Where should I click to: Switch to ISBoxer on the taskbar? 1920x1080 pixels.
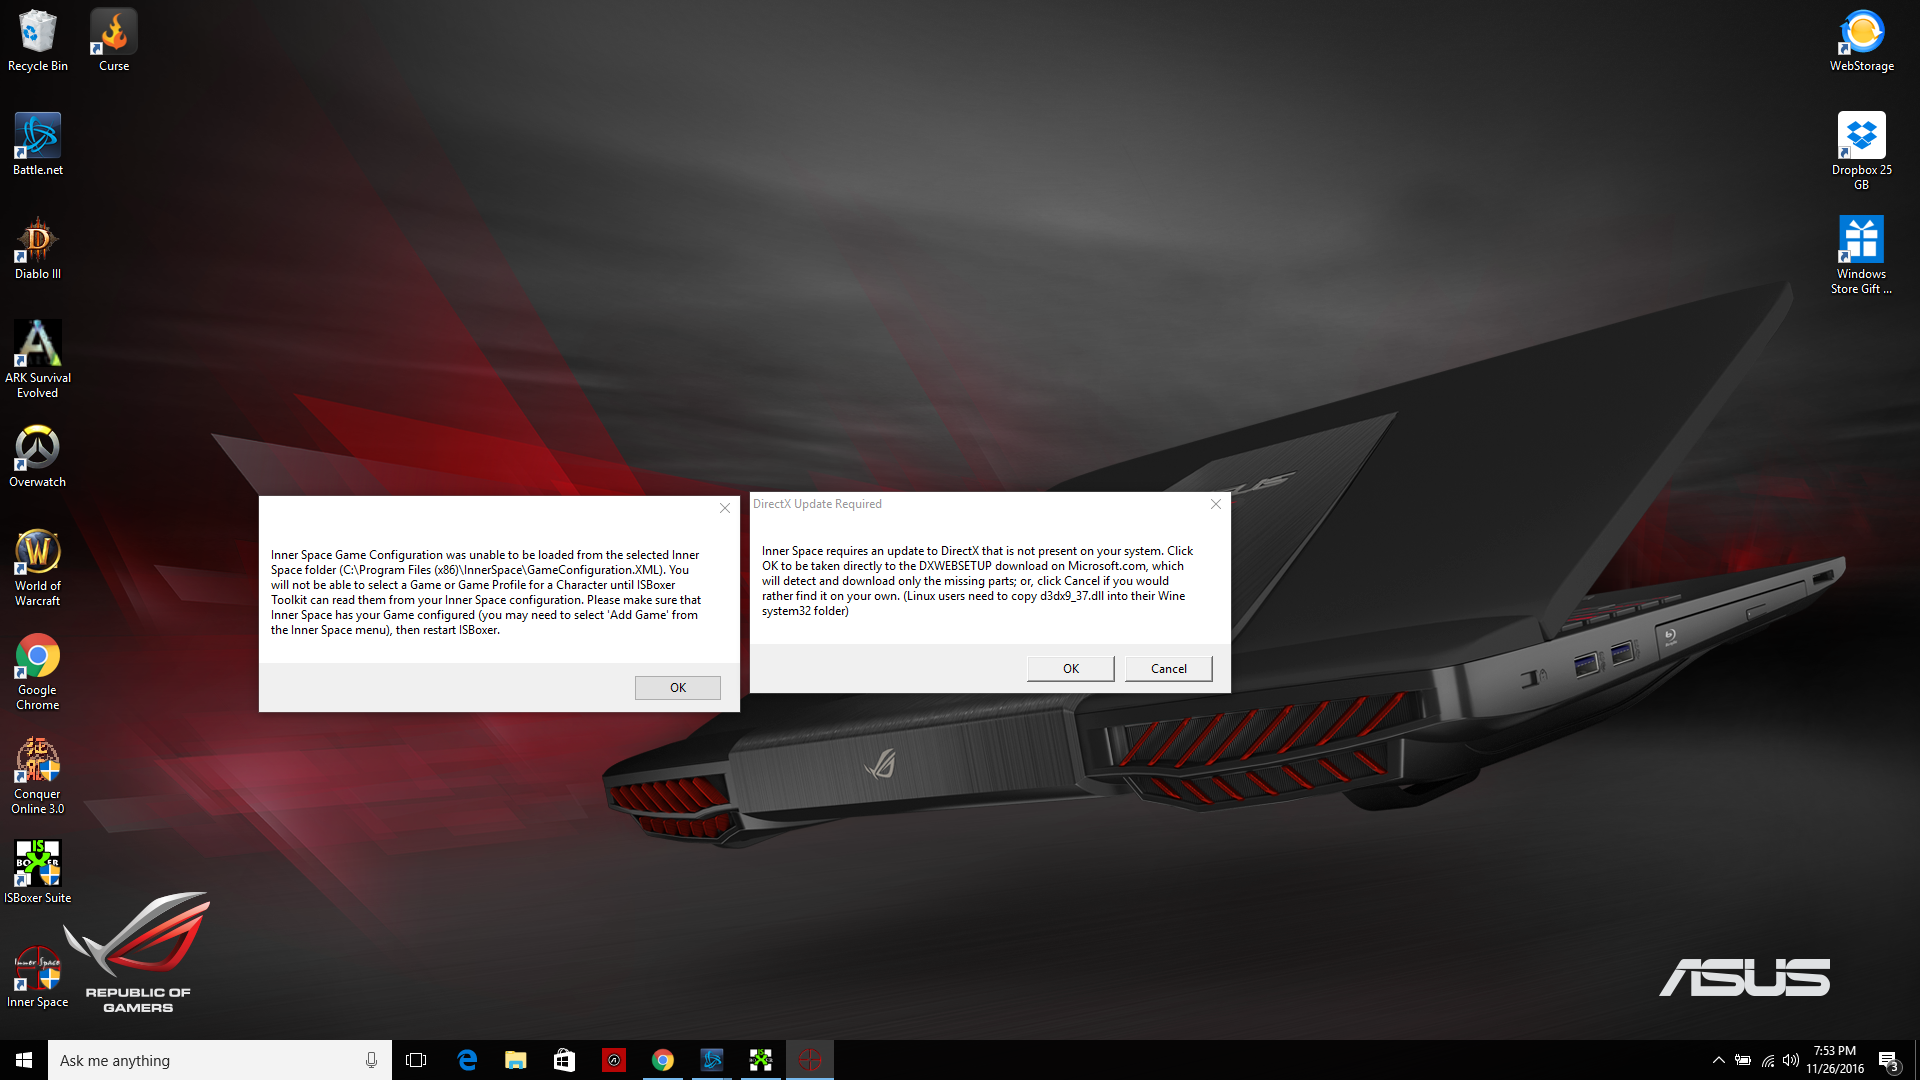(x=761, y=1060)
